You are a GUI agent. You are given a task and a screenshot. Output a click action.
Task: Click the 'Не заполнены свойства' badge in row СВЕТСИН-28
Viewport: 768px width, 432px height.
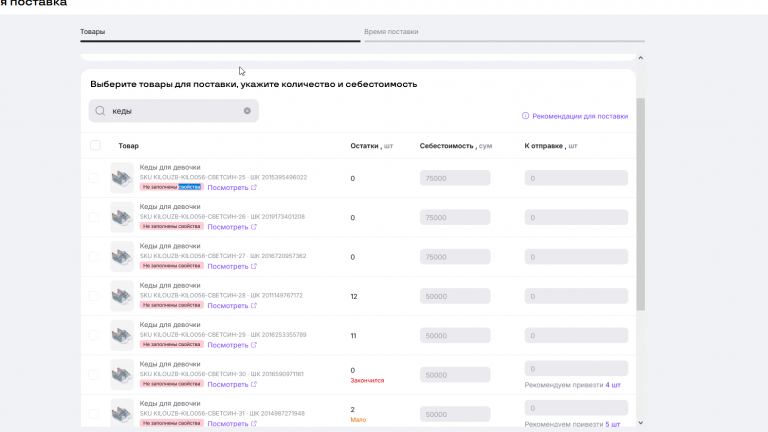coord(171,305)
